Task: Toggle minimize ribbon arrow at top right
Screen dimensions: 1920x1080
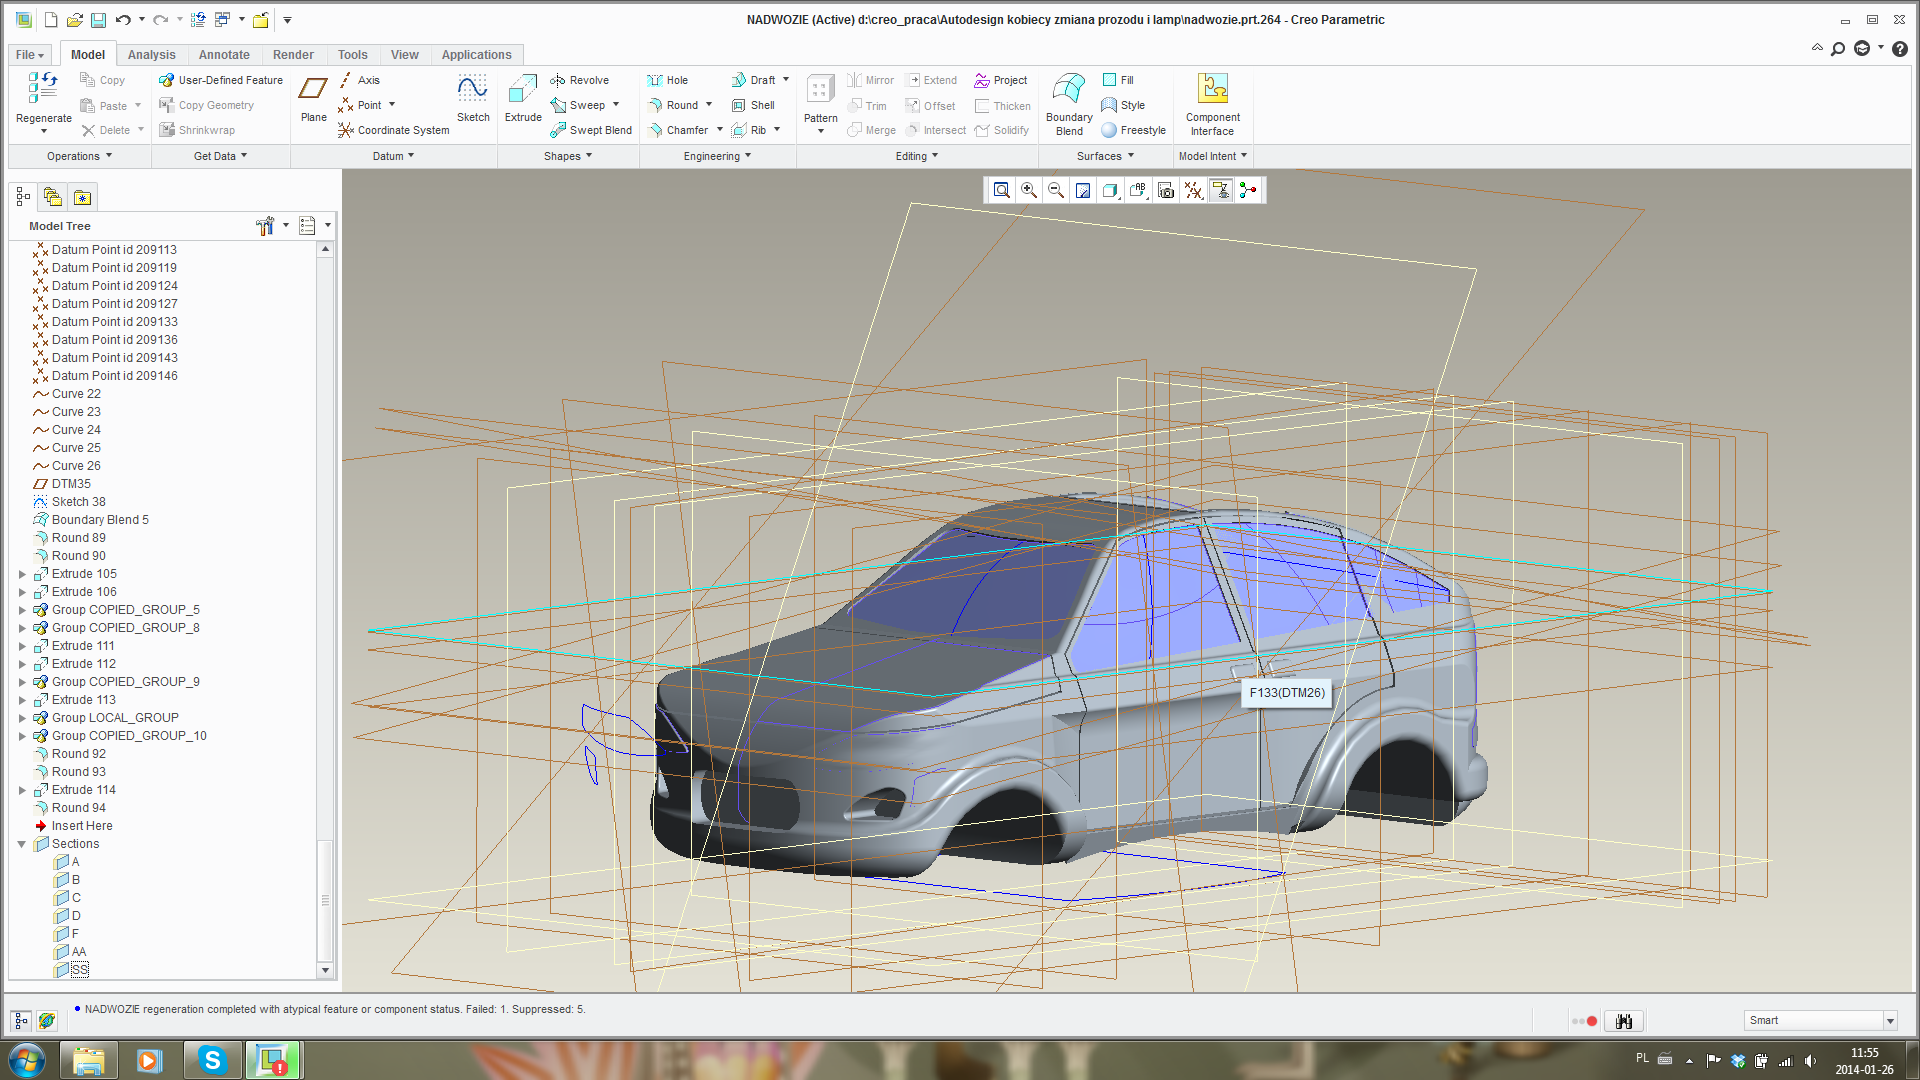Action: tap(1817, 48)
